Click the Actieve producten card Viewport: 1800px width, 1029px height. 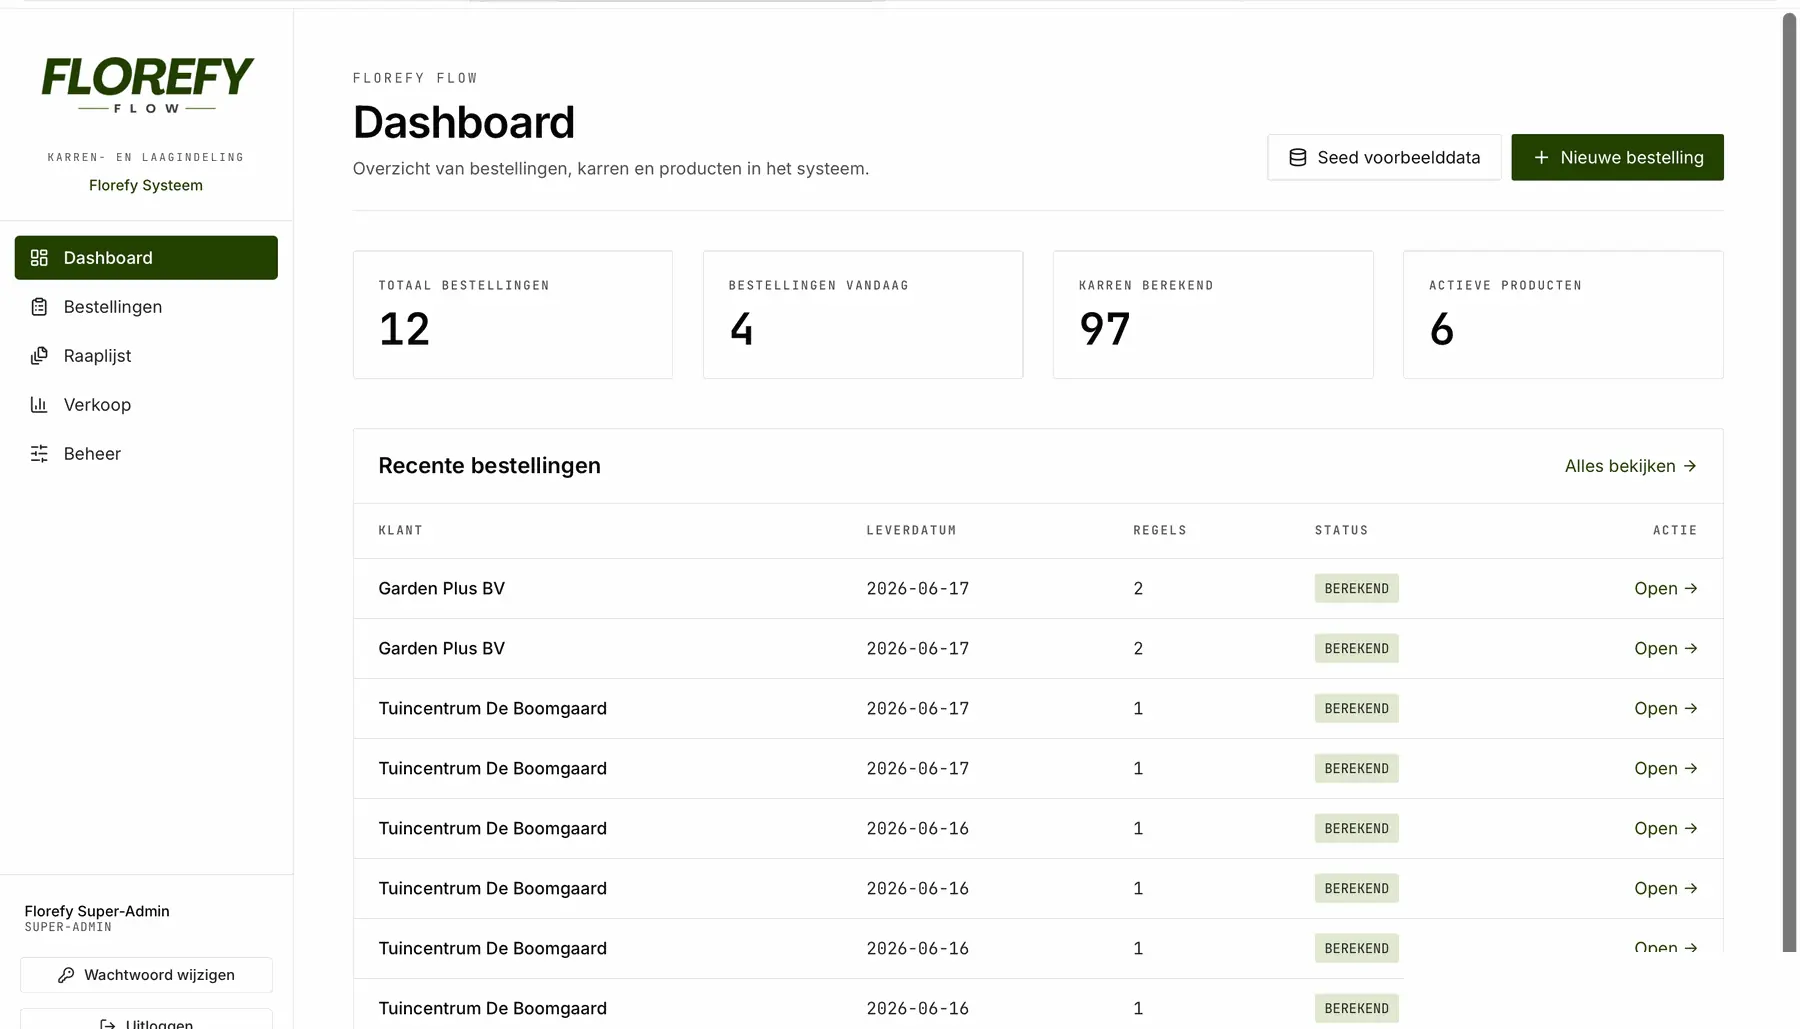click(1563, 315)
